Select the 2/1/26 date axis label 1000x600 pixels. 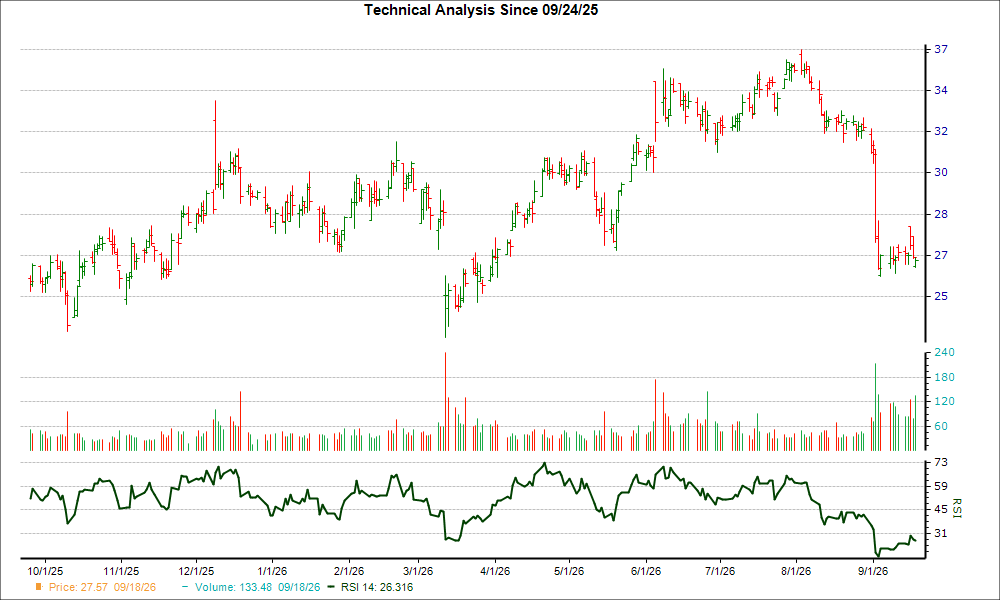(349, 571)
